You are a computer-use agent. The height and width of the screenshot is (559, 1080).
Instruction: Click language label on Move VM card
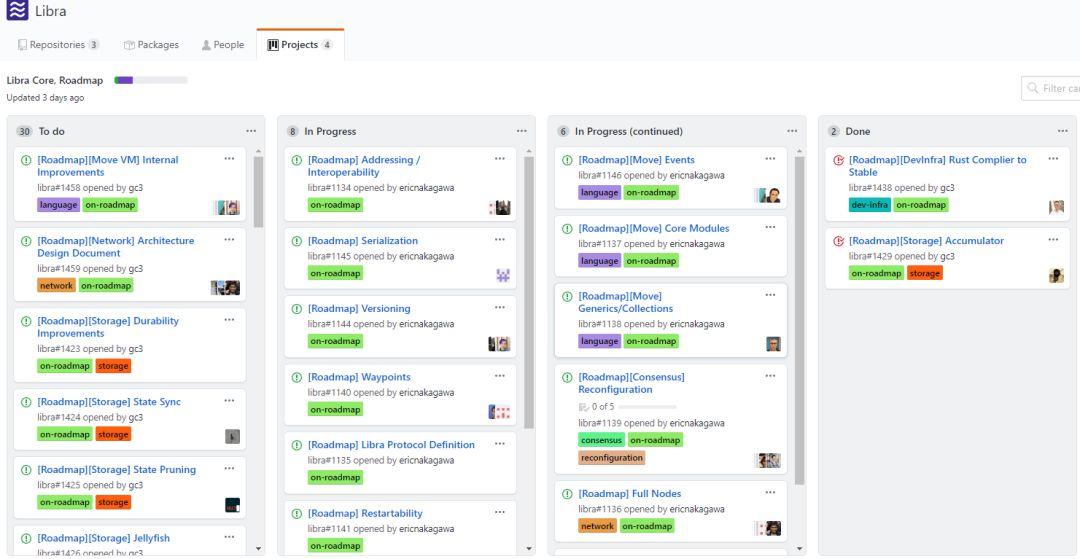pyautogui.click(x=59, y=204)
